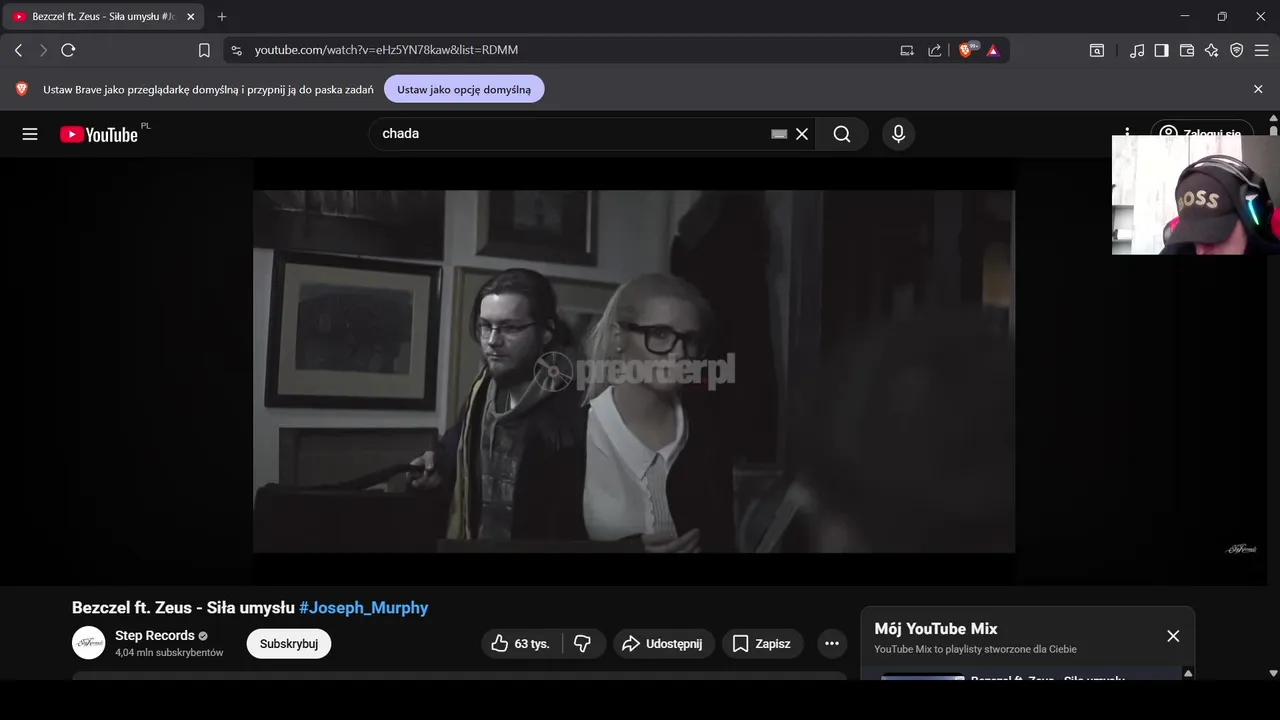Open the Brave tab search icon
1280x720 pixels.
pyautogui.click(x=1097, y=50)
